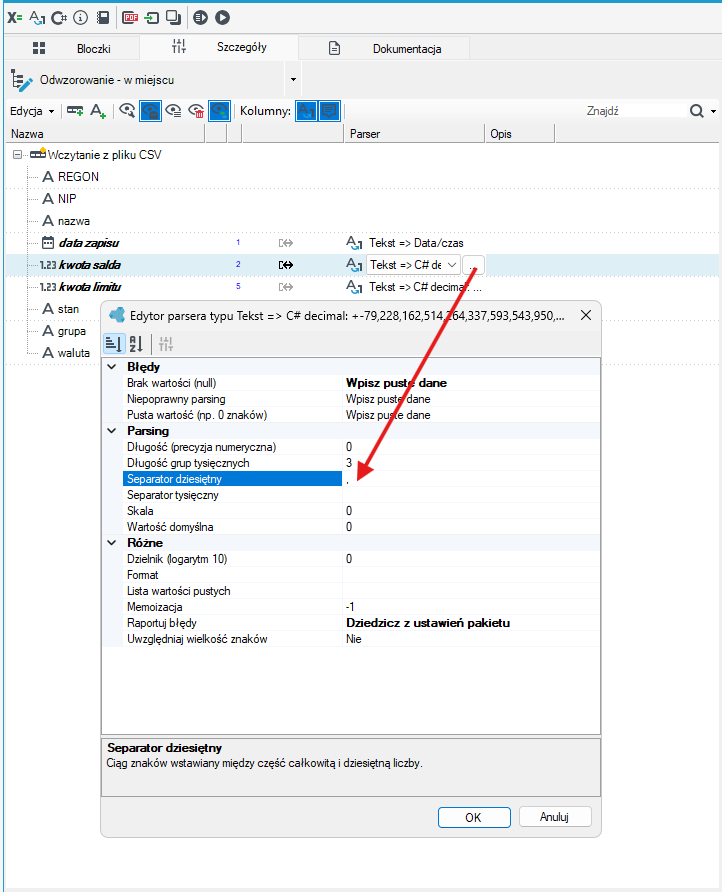This screenshot has width=722, height=892.
Task: Click the alphabetical sort icon in parser editor
Action: pyautogui.click(x=136, y=344)
